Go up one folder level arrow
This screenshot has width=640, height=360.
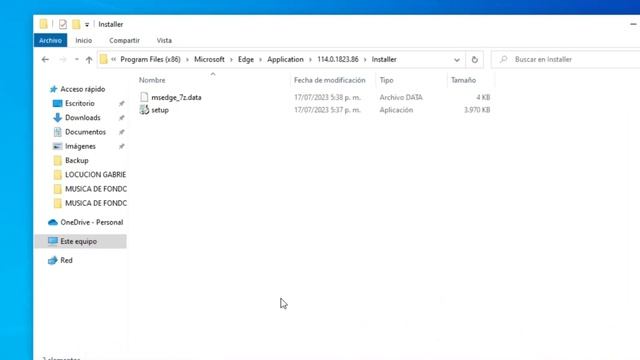[89, 60]
